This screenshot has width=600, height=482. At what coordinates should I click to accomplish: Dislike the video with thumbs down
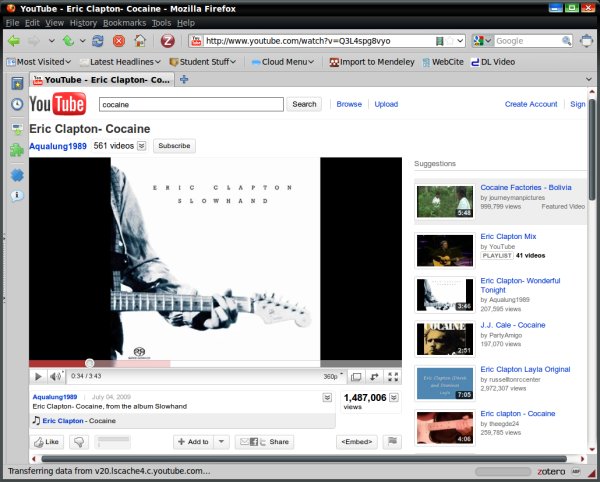(x=79, y=442)
